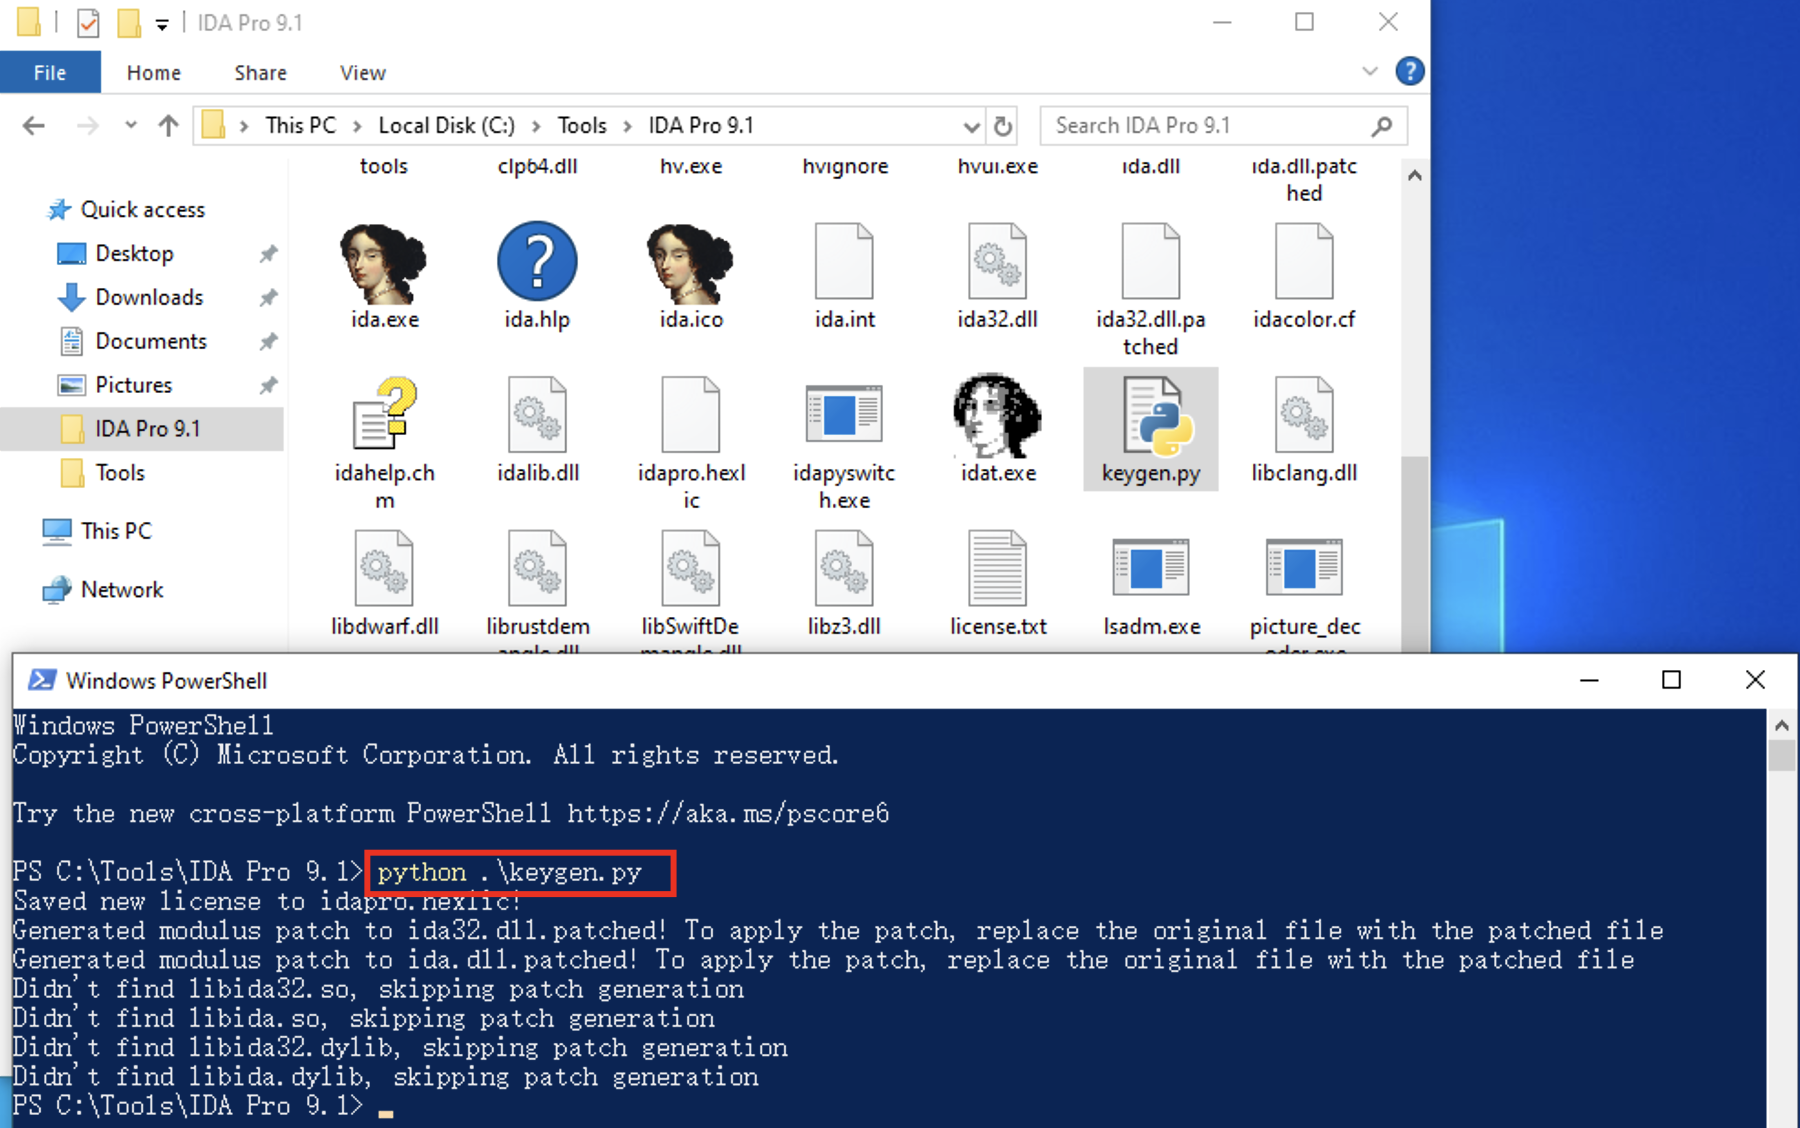Viewport: 1800px width, 1128px height.
Task: Open This PC in navigation pane
Action: point(116,531)
